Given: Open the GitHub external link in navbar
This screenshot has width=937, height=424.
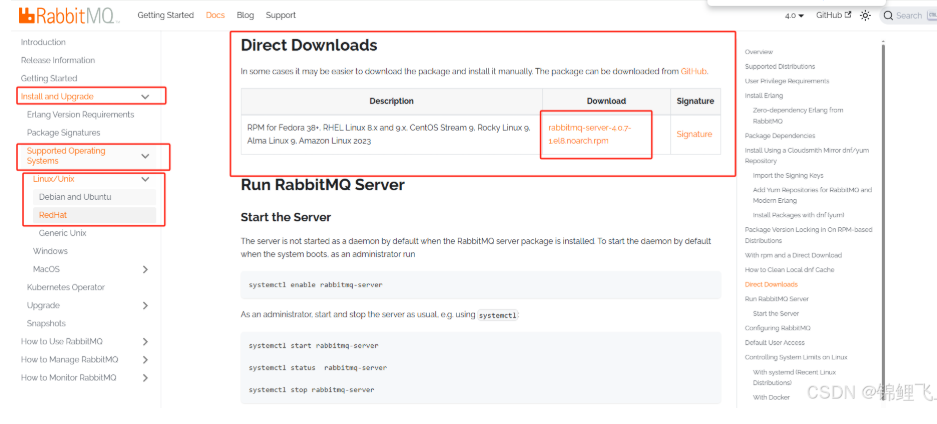Looking at the screenshot, I should pyautogui.click(x=833, y=15).
